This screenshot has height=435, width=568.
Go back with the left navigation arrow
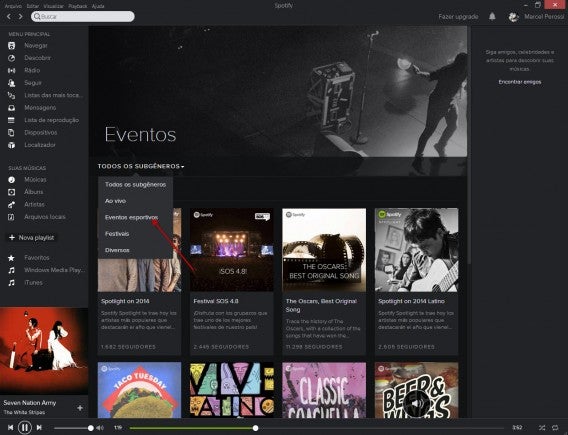coord(9,16)
